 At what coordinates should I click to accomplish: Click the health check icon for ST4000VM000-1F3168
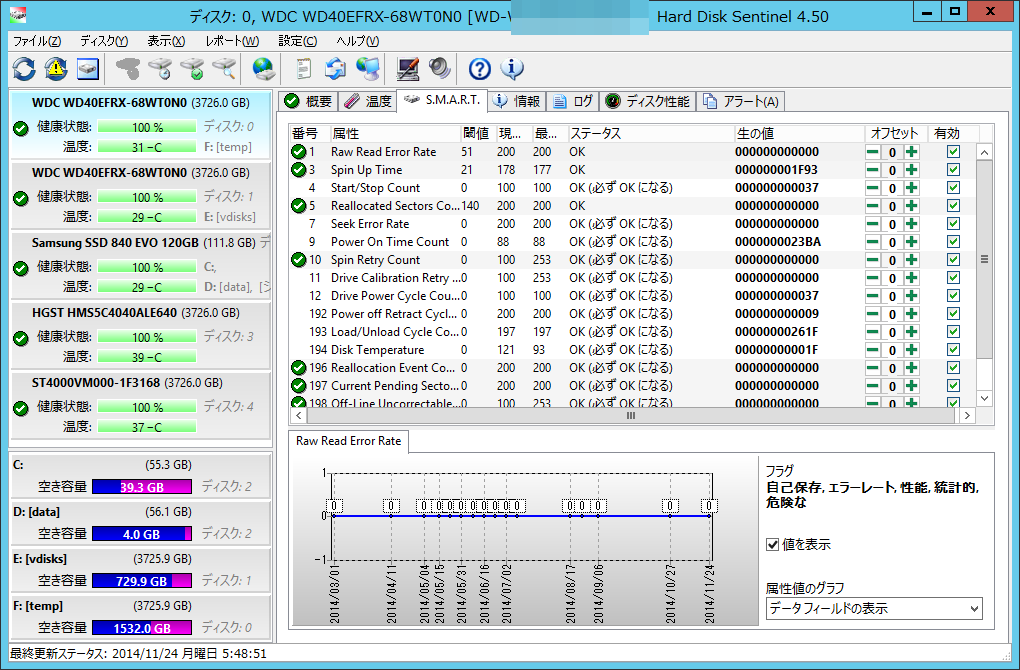click(x=21, y=409)
